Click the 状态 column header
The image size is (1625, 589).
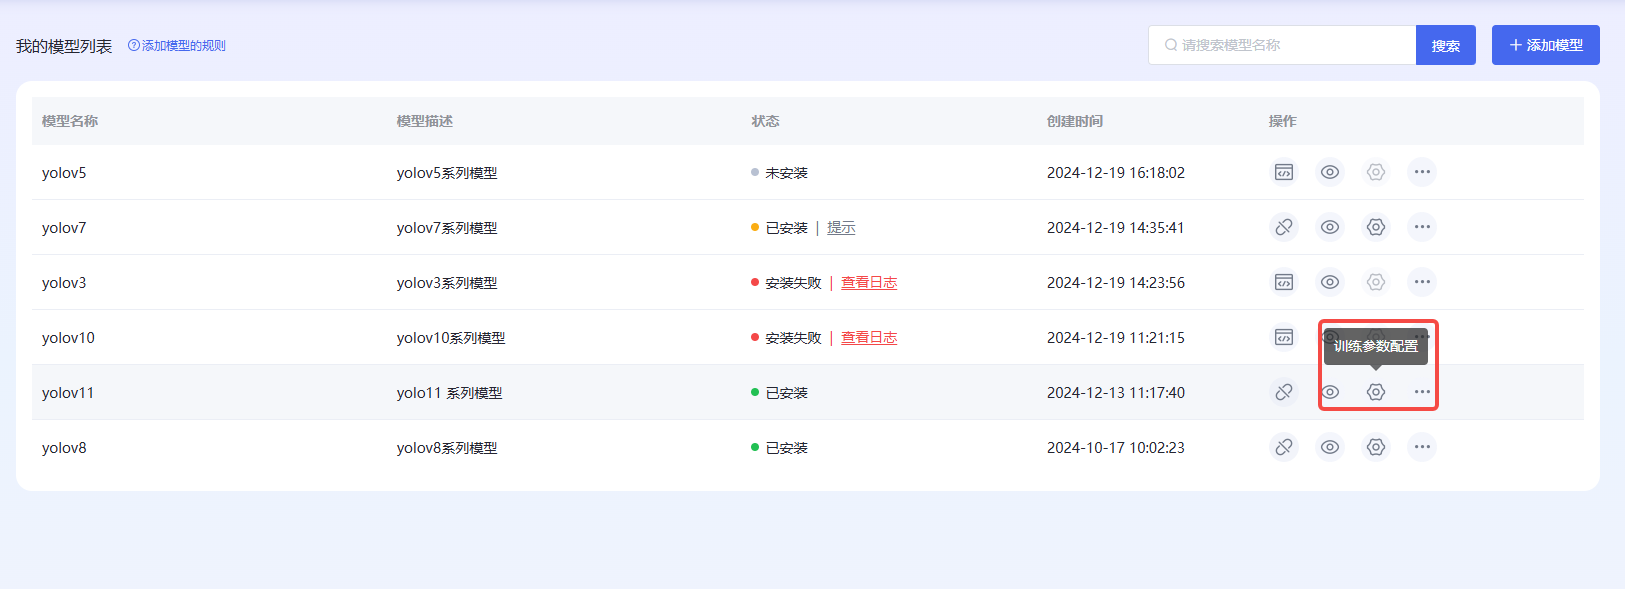point(766,121)
